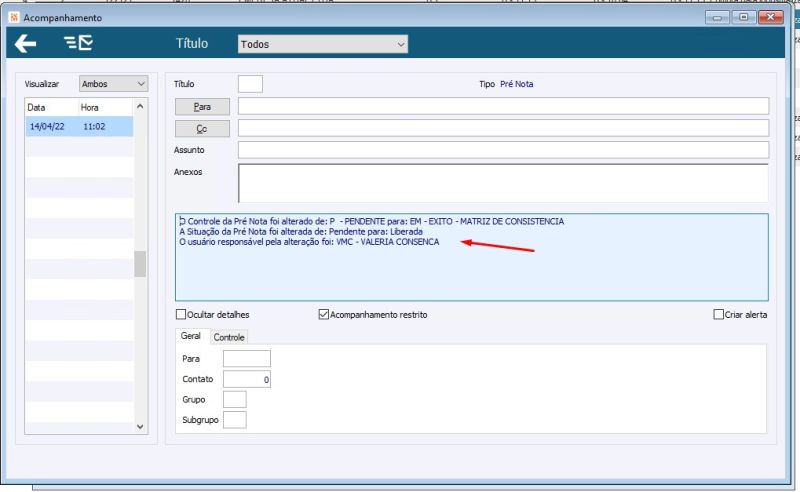Click the line mentioning VALERIA CONSENCA
The width and height of the screenshot is (800, 492).
tap(309, 242)
